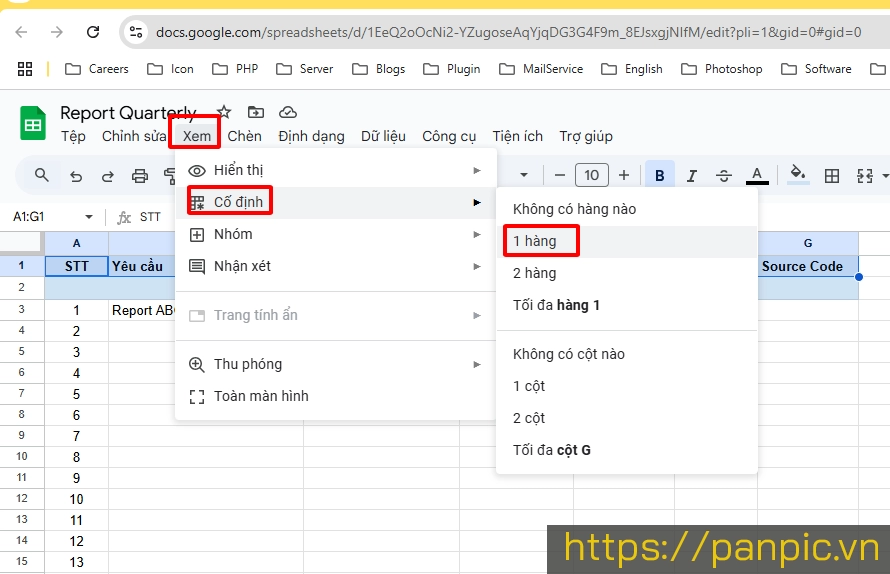890x574 pixels.
Task: Click the STT cell in row 1
Action: pyautogui.click(x=77, y=266)
